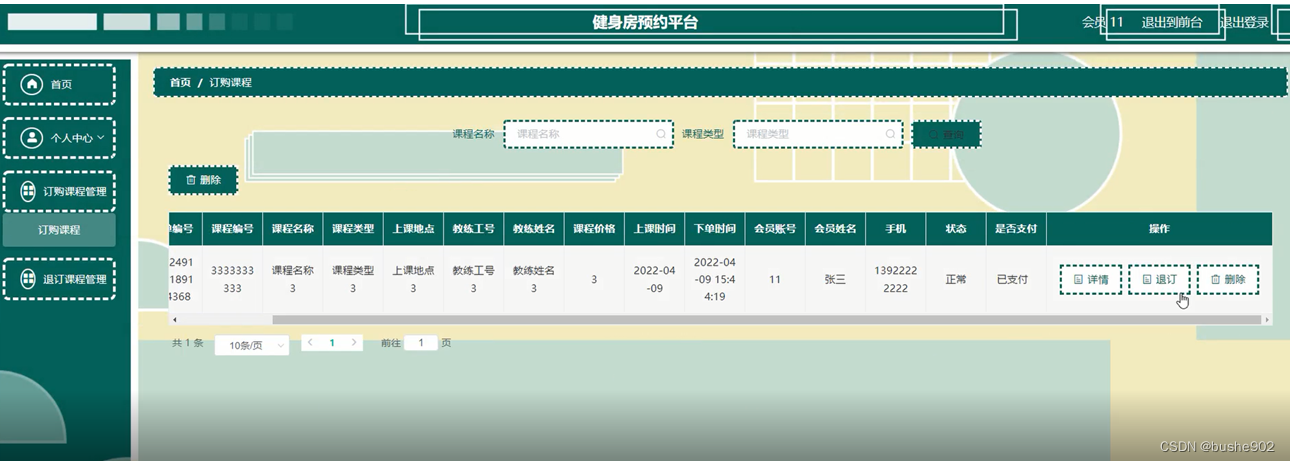Select the 订购课程 submenu item

59,230
